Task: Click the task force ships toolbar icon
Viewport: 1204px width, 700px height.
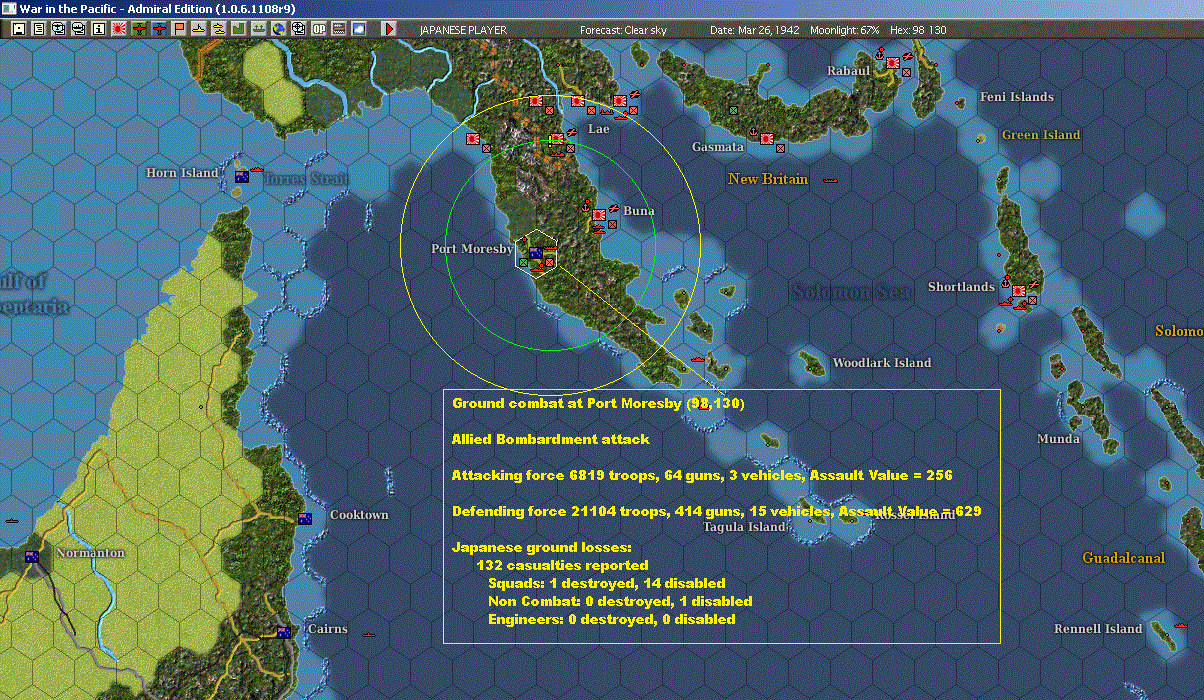Action: (x=258, y=29)
